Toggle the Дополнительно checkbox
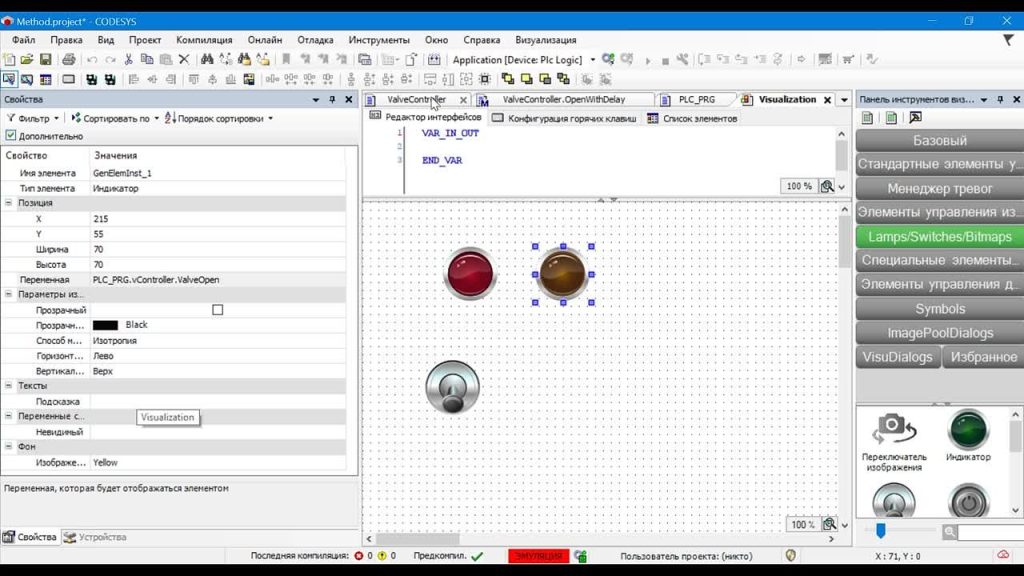This screenshot has height=576, width=1024. tap(10, 136)
